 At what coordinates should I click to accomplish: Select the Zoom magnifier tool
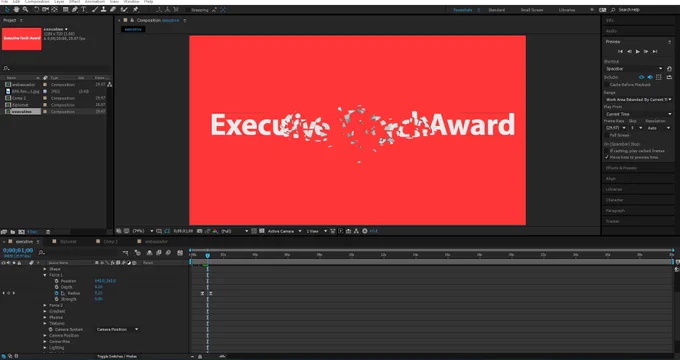pos(26,10)
